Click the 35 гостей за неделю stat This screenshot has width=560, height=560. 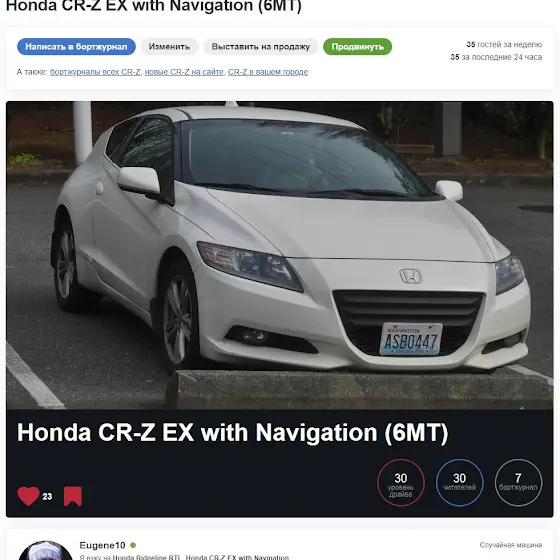(x=504, y=45)
